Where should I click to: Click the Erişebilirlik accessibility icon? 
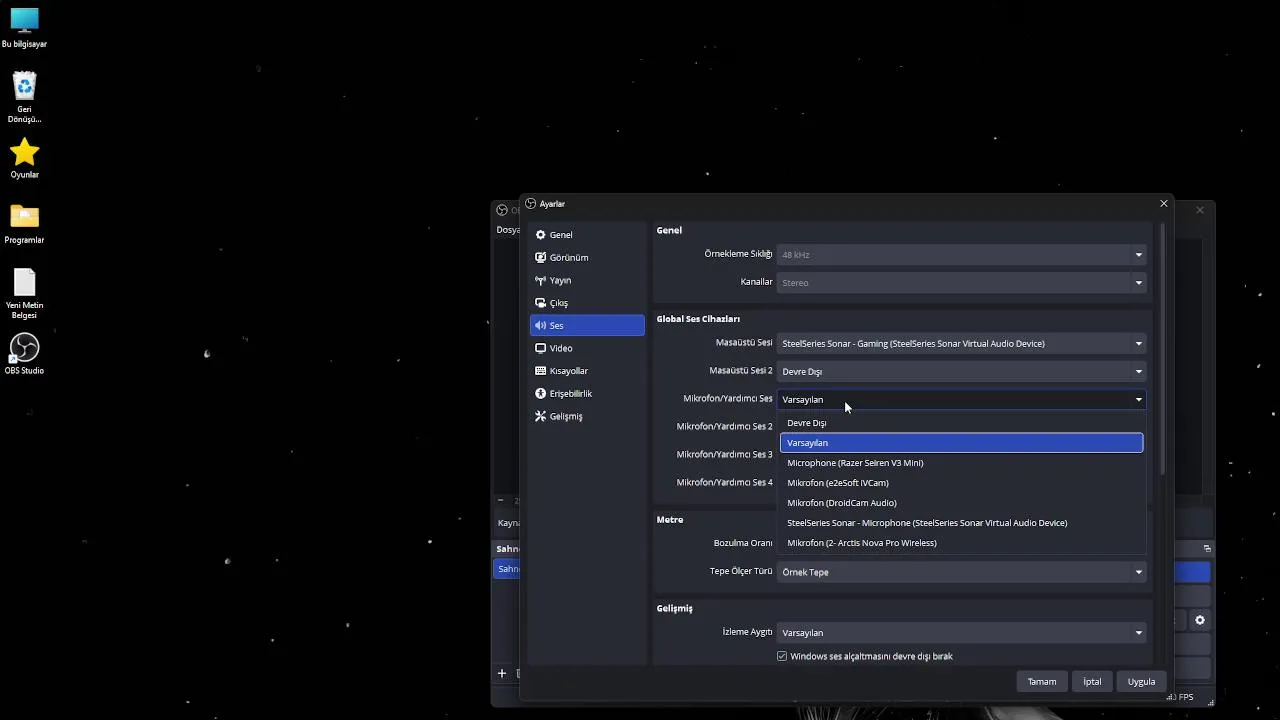click(x=541, y=394)
